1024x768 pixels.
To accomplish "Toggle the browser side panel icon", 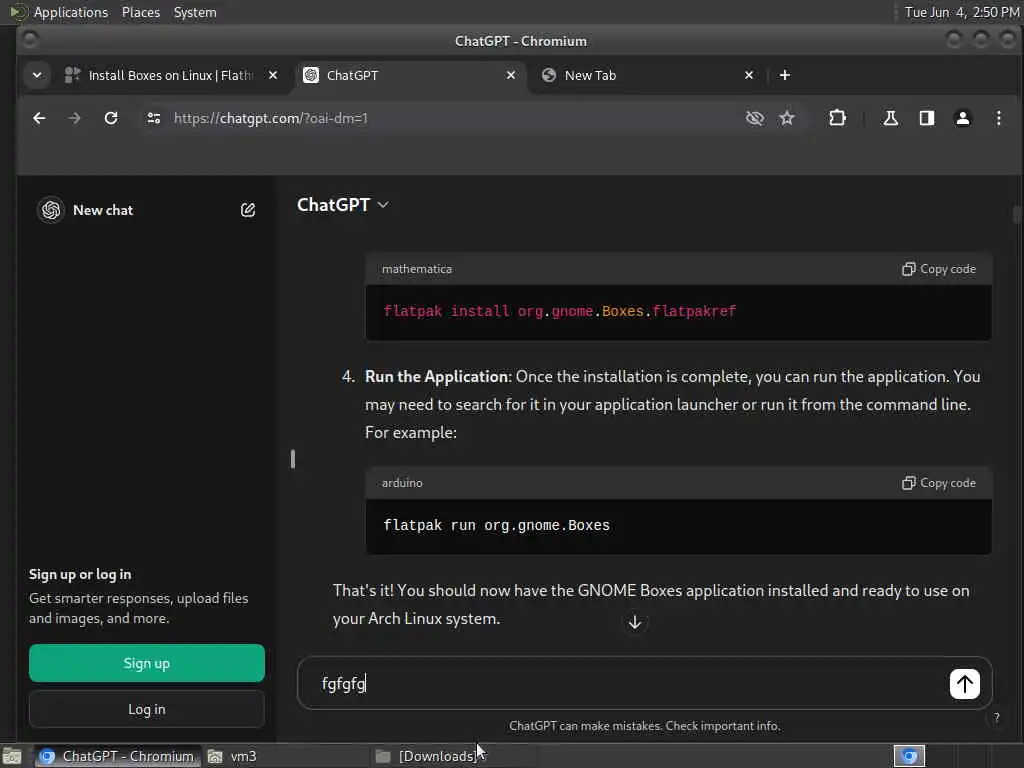I will pyautogui.click(x=927, y=118).
